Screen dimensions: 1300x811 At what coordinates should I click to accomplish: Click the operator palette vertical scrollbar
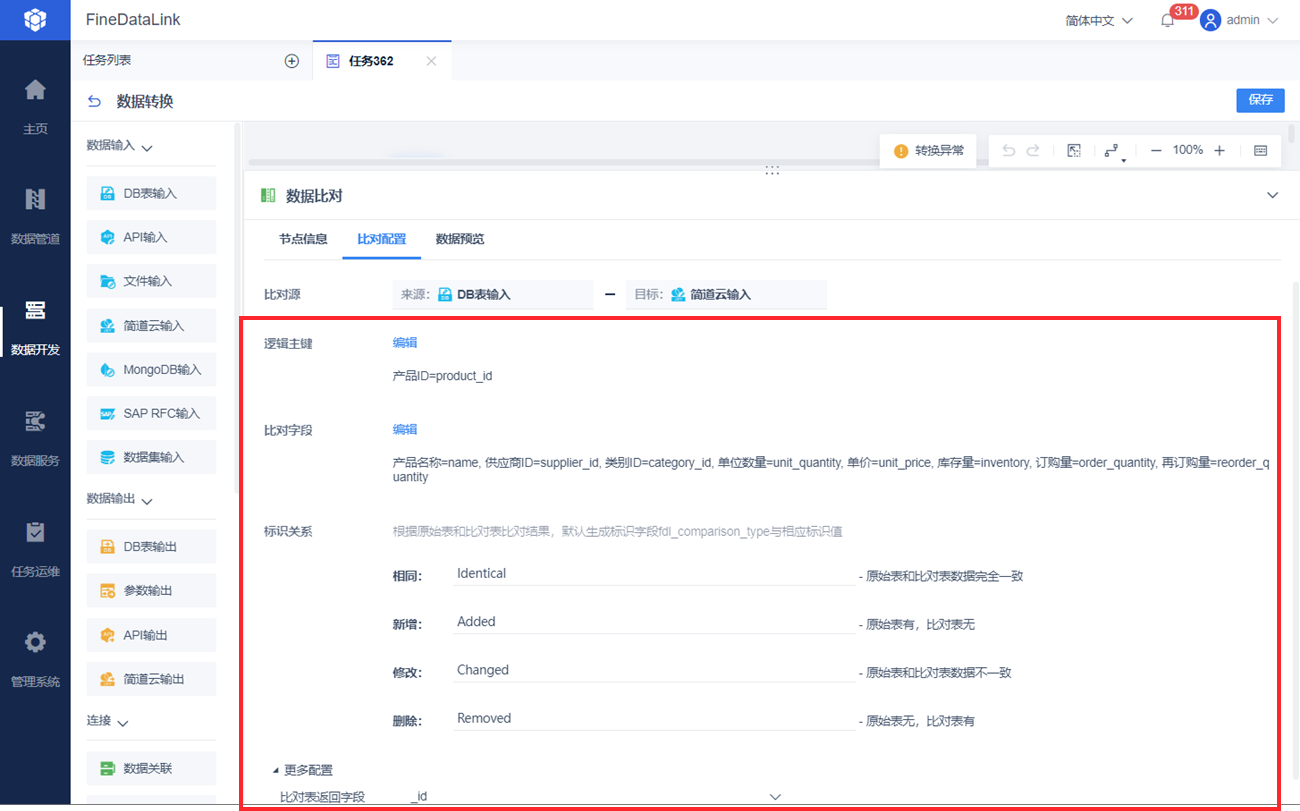(x=236, y=308)
